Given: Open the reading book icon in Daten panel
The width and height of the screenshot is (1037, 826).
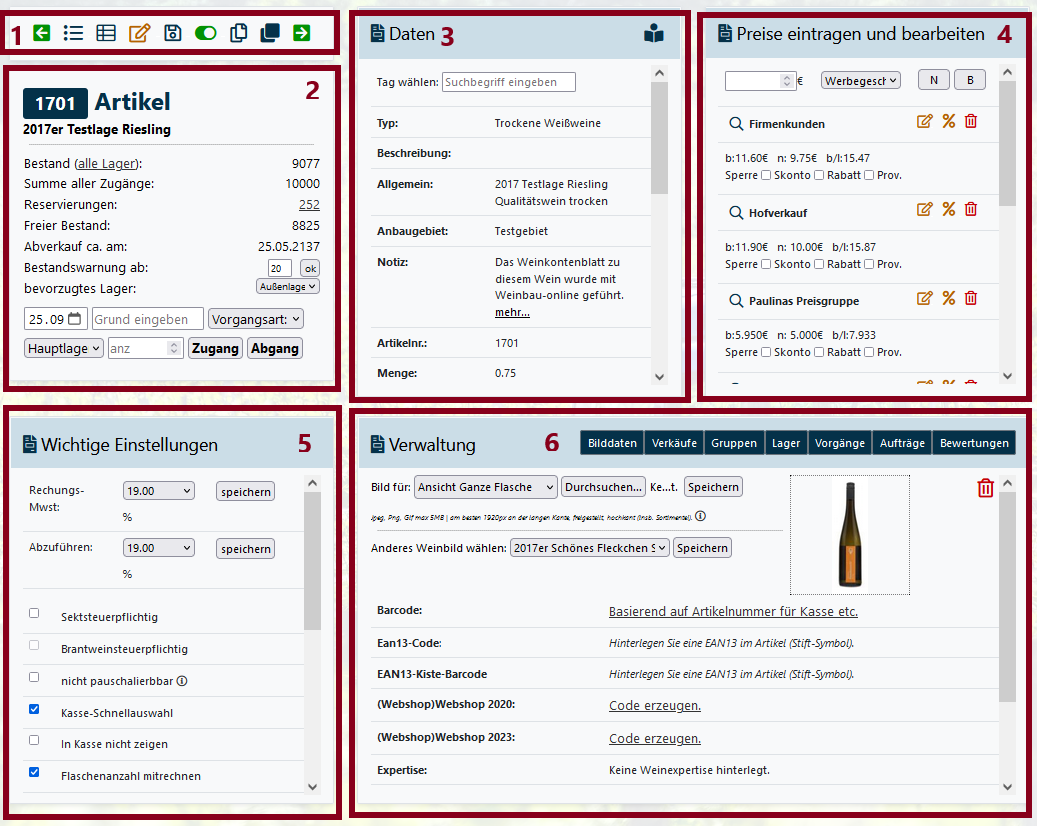Looking at the screenshot, I should pos(654,34).
